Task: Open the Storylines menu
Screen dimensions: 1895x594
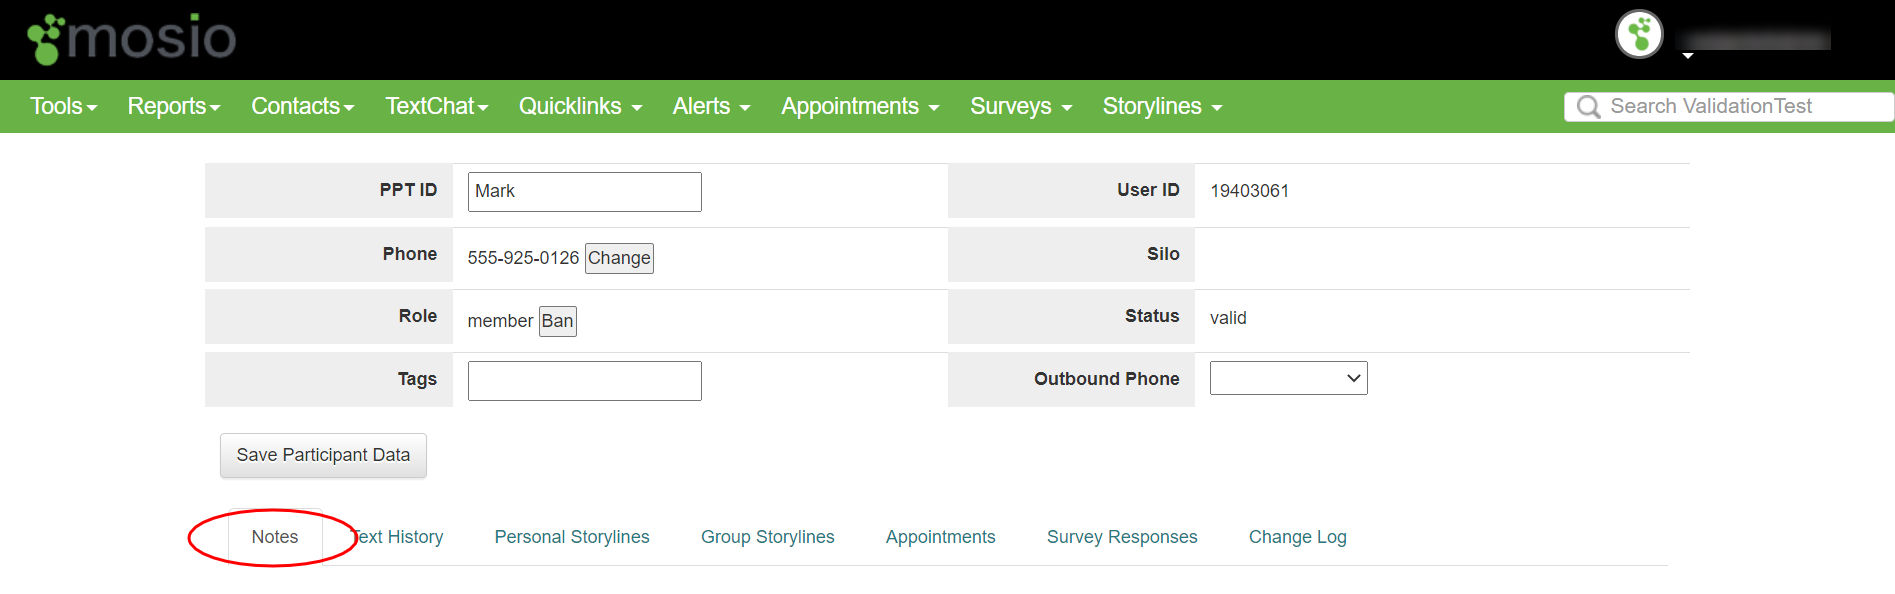Action: pos(1162,106)
